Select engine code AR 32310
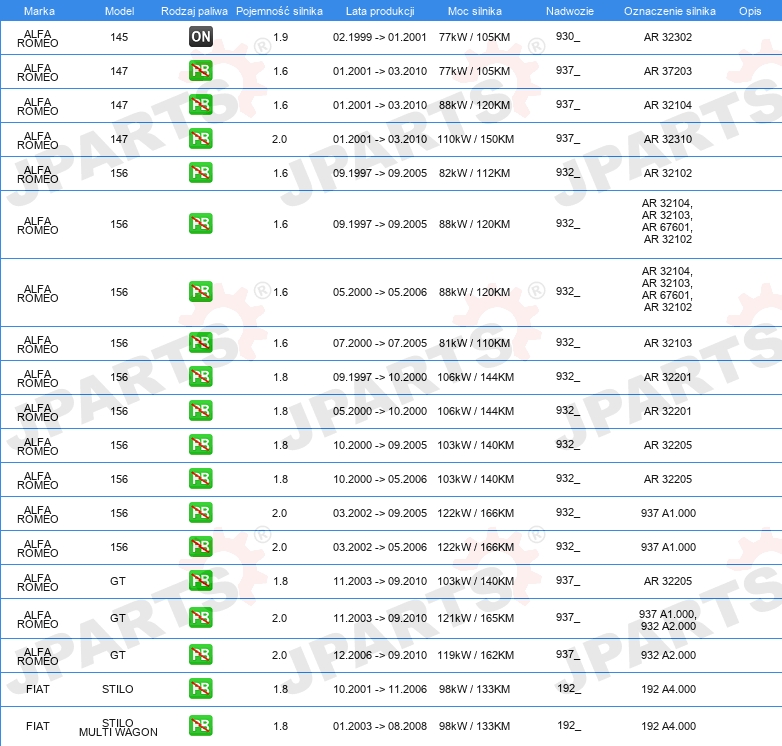Screen dimensions: 782x746 tap(668, 139)
